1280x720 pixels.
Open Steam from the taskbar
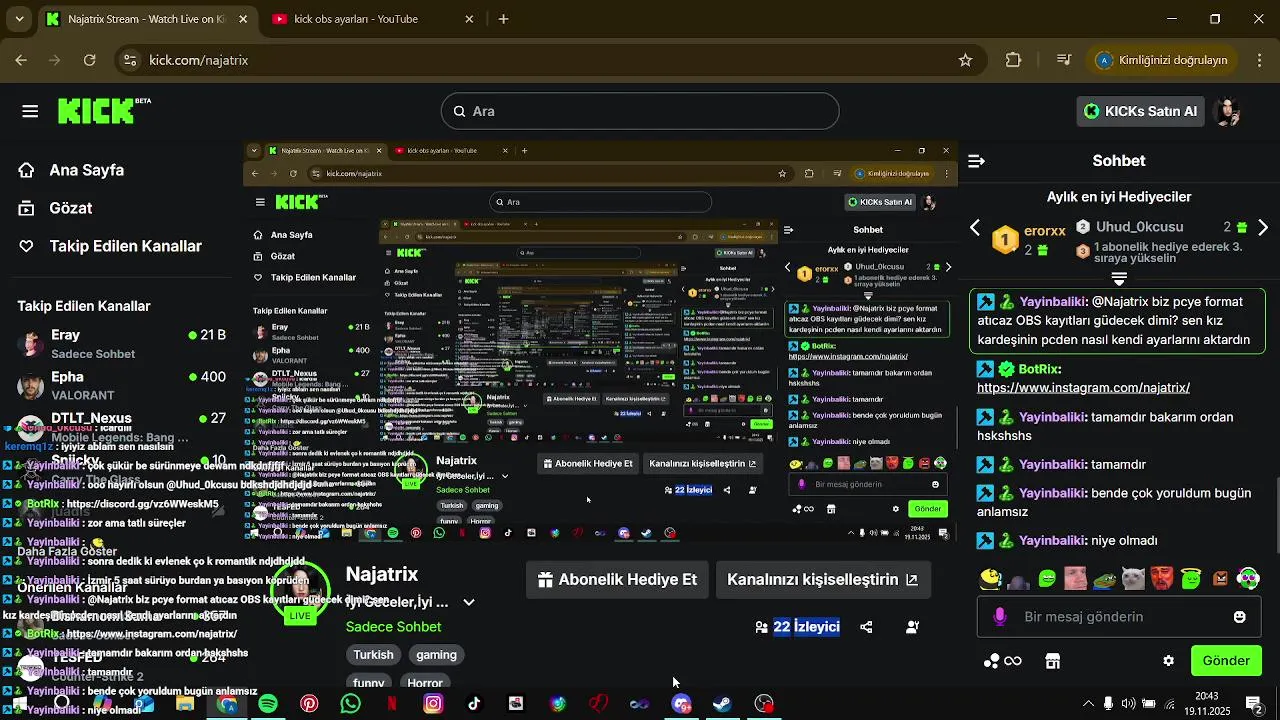coord(722,704)
